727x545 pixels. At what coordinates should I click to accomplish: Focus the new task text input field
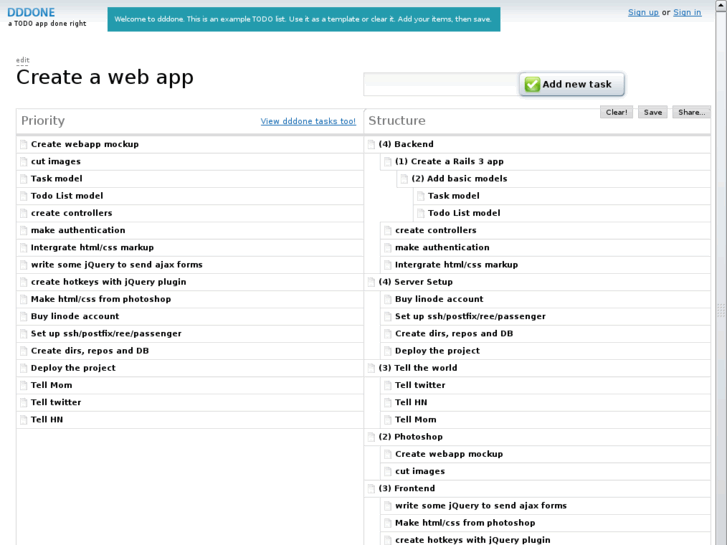click(440, 84)
